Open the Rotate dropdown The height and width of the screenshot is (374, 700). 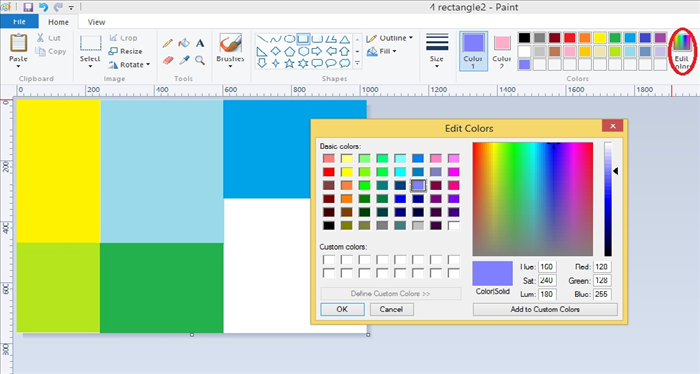pos(129,65)
